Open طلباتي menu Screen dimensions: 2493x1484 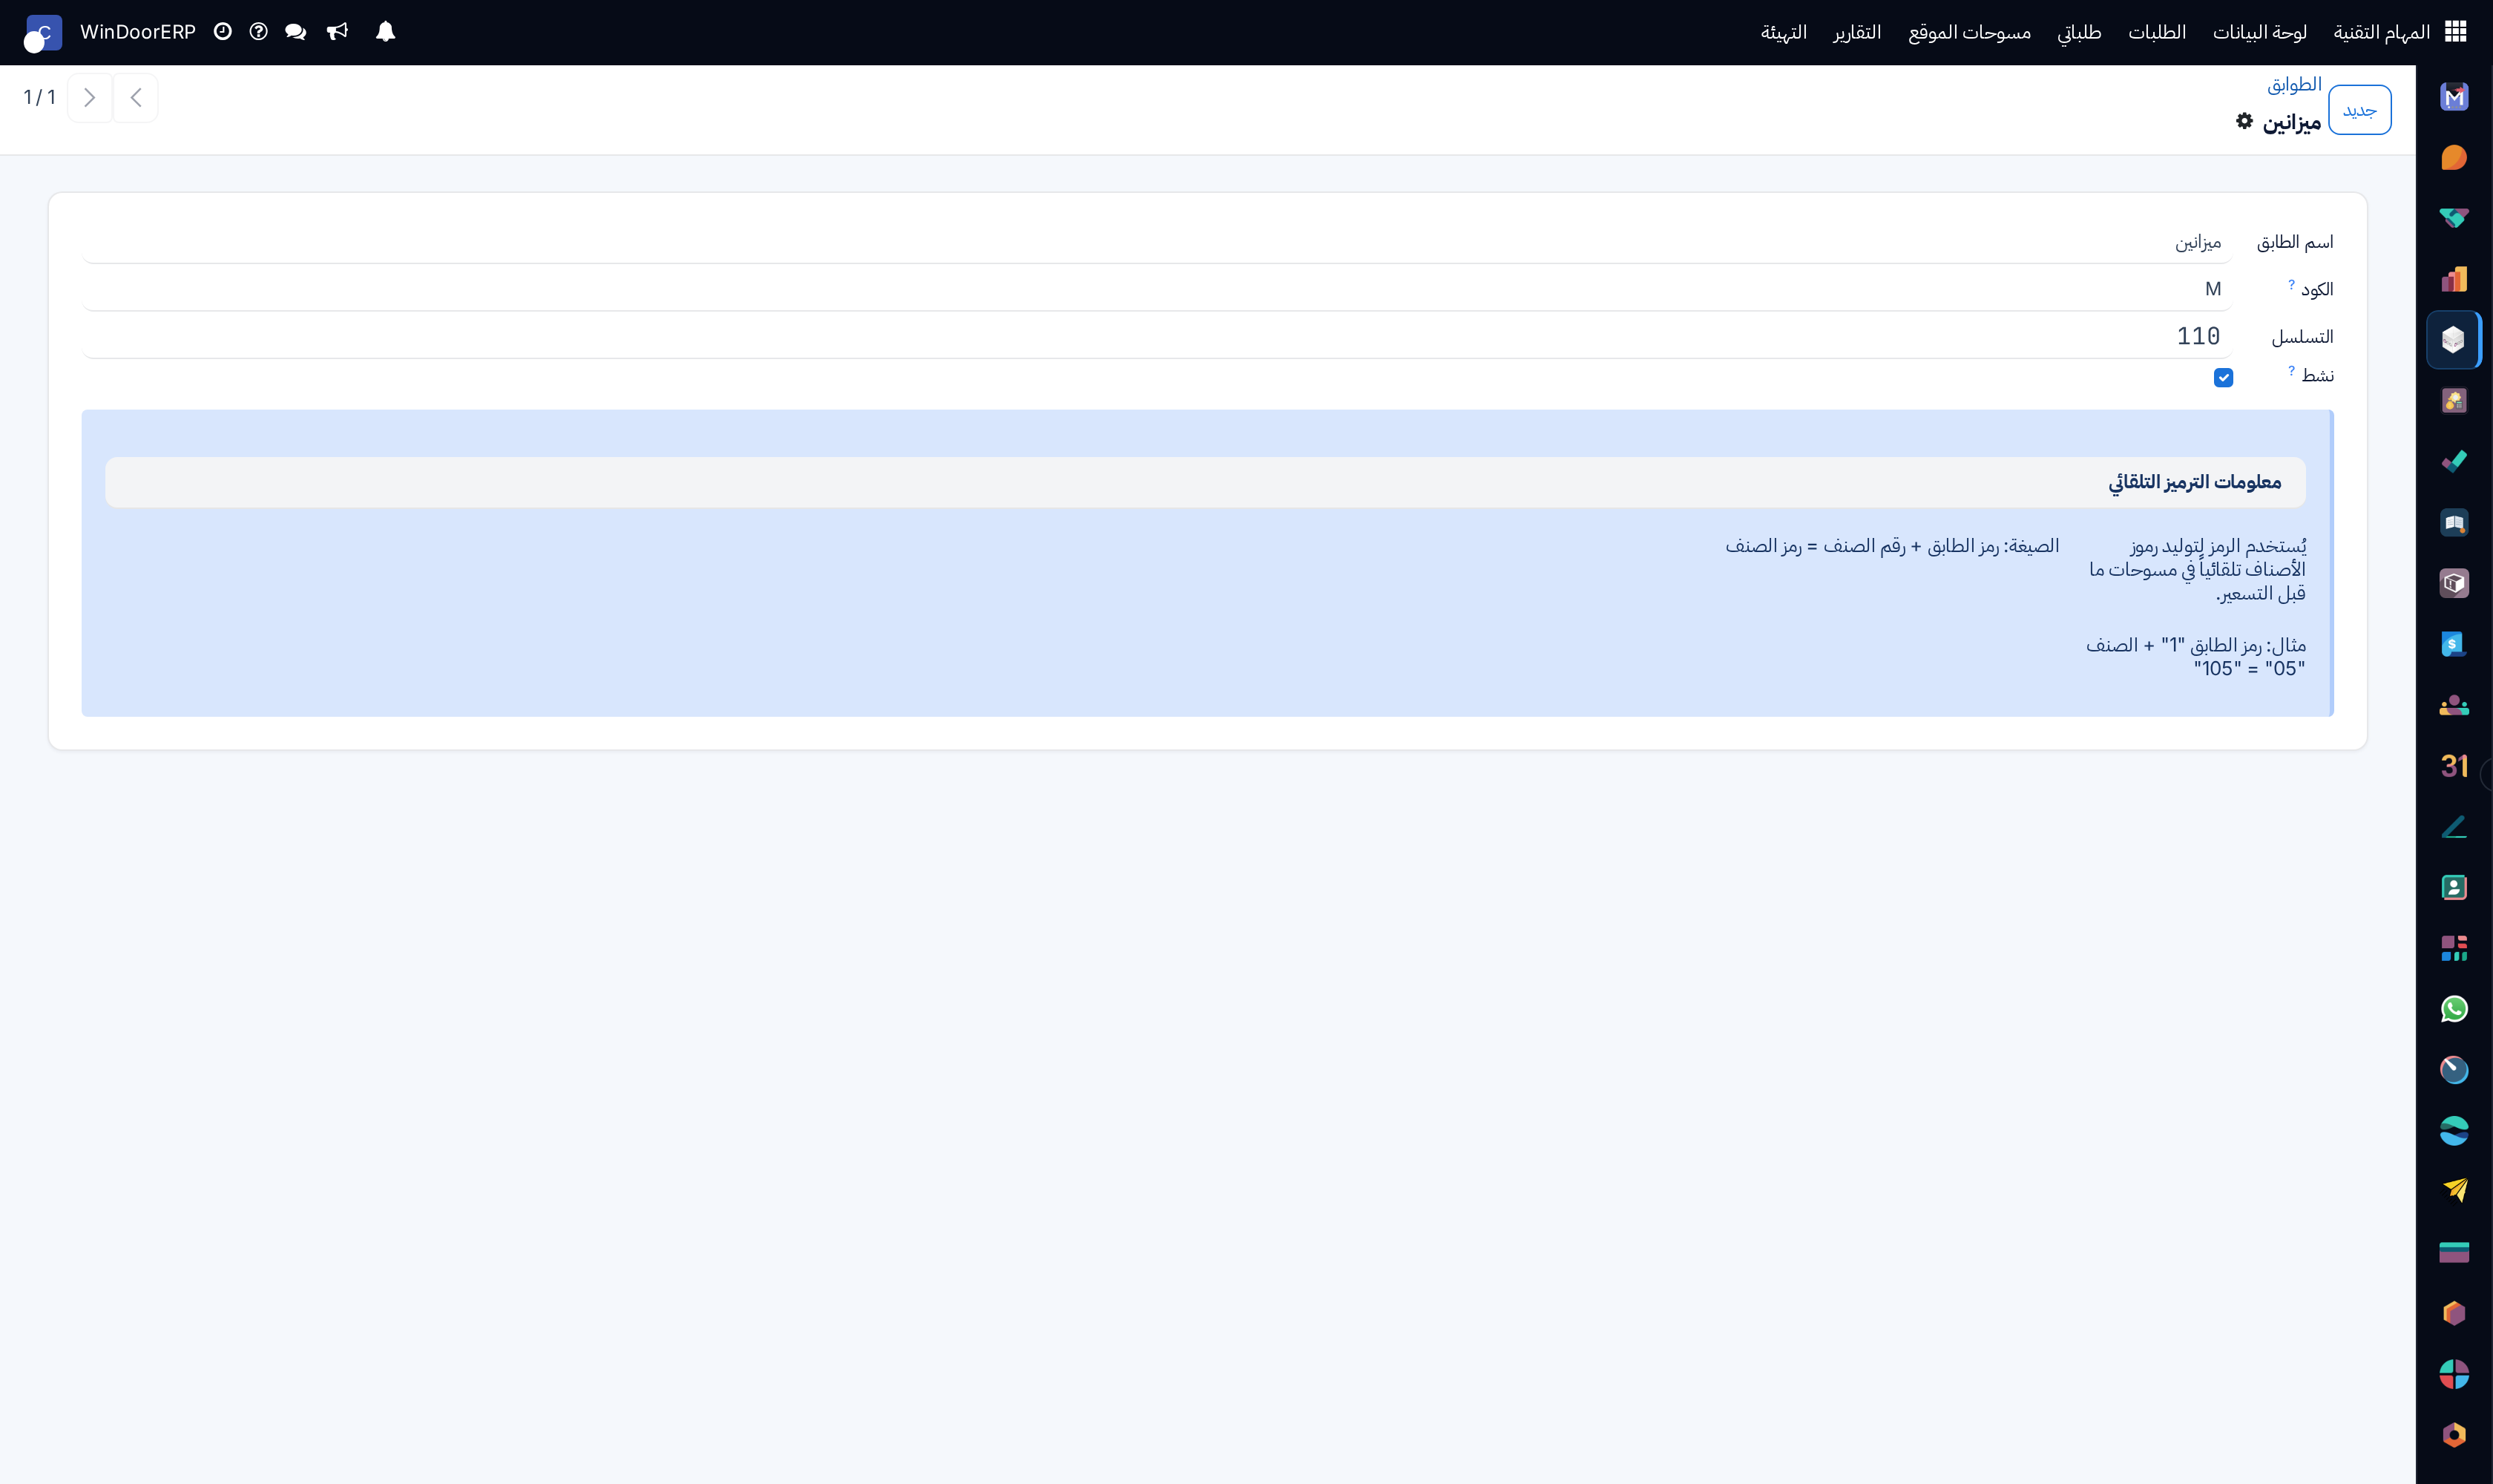[x=2079, y=32]
